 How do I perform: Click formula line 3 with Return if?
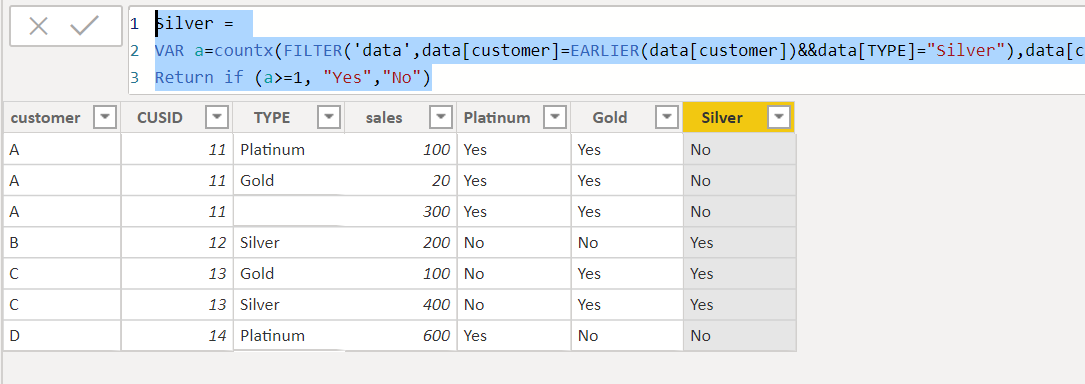tap(293, 77)
